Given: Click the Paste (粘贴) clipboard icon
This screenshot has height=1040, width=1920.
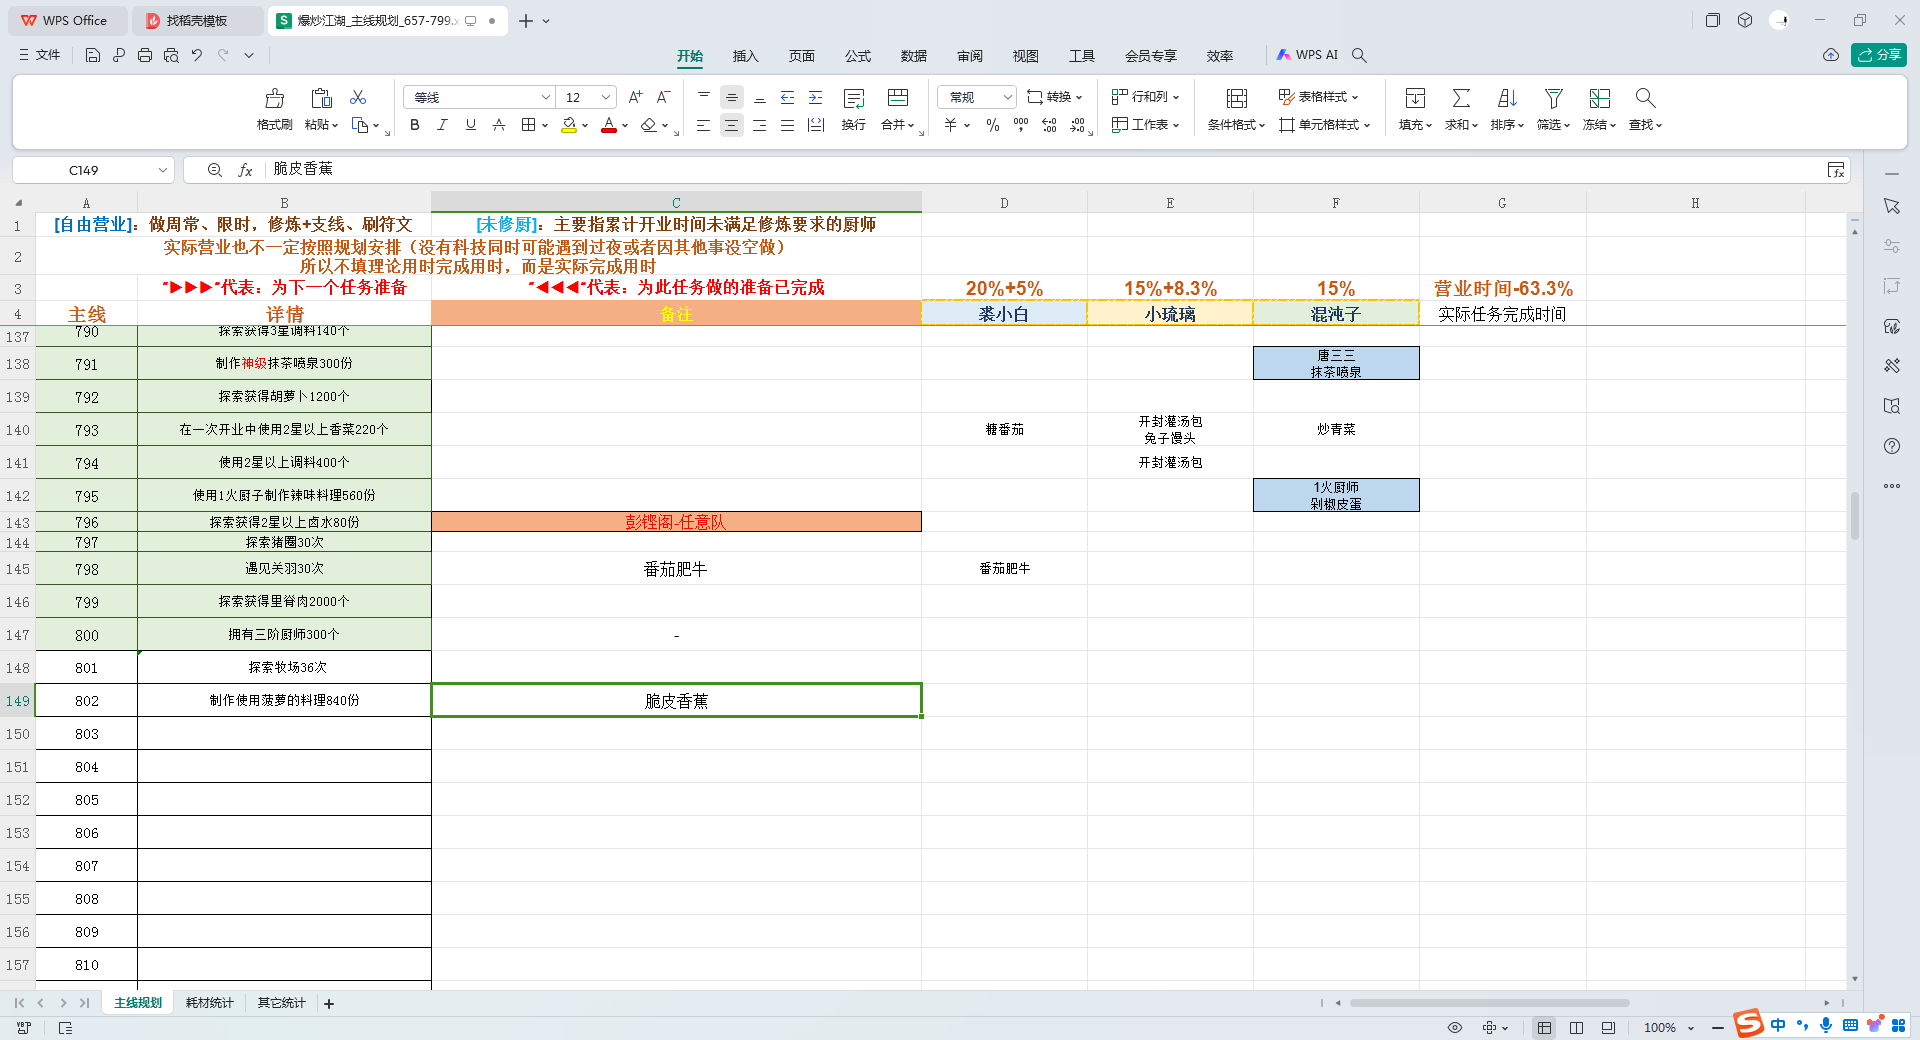Looking at the screenshot, I should [x=321, y=98].
